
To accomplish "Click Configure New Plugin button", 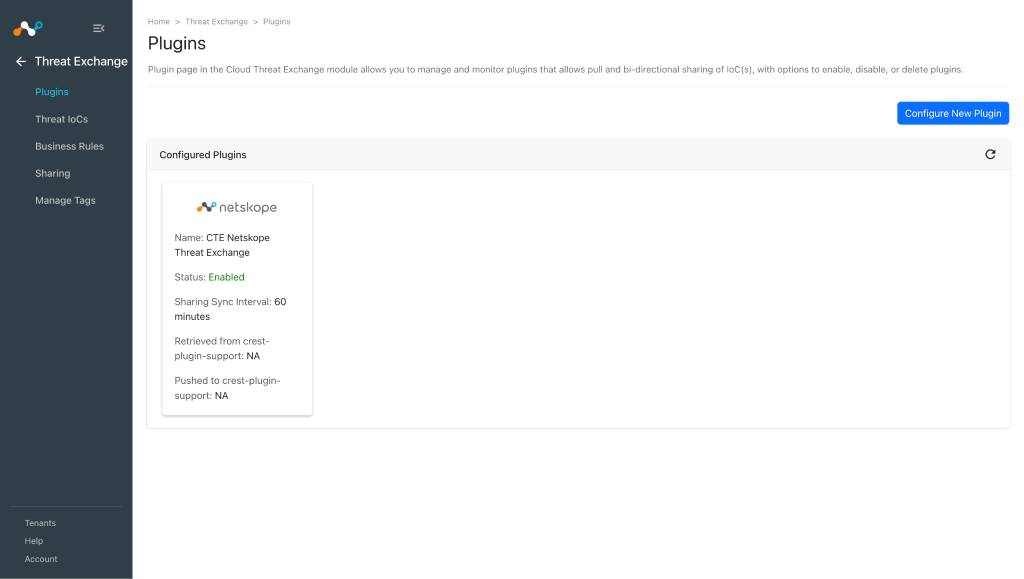I will click(x=953, y=114).
